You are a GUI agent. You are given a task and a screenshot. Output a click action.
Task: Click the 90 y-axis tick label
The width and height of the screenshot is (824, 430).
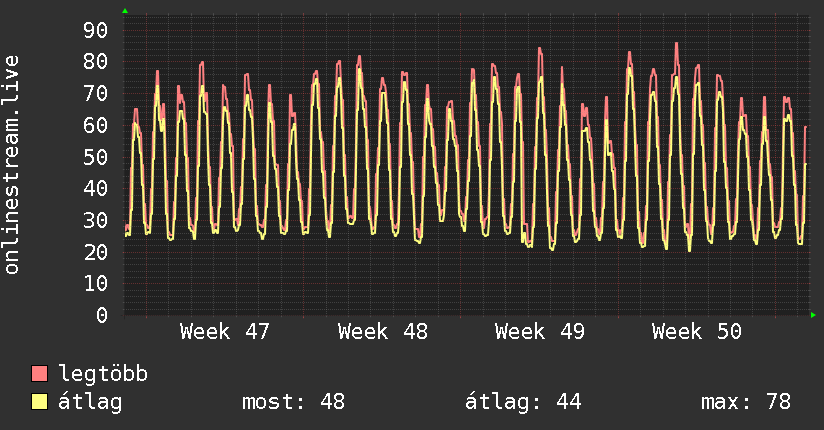click(x=96, y=30)
